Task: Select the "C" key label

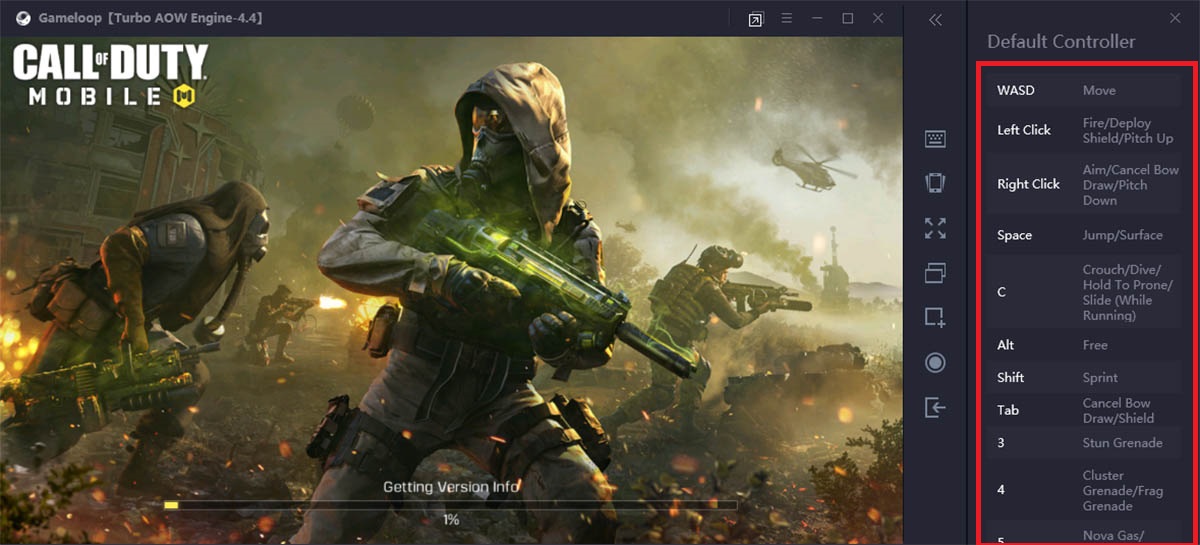Action: (1001, 292)
